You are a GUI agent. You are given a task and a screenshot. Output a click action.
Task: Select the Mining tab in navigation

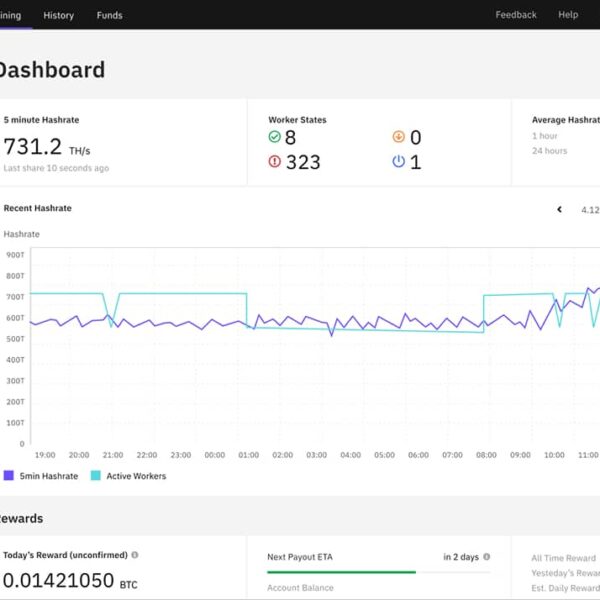coord(14,15)
